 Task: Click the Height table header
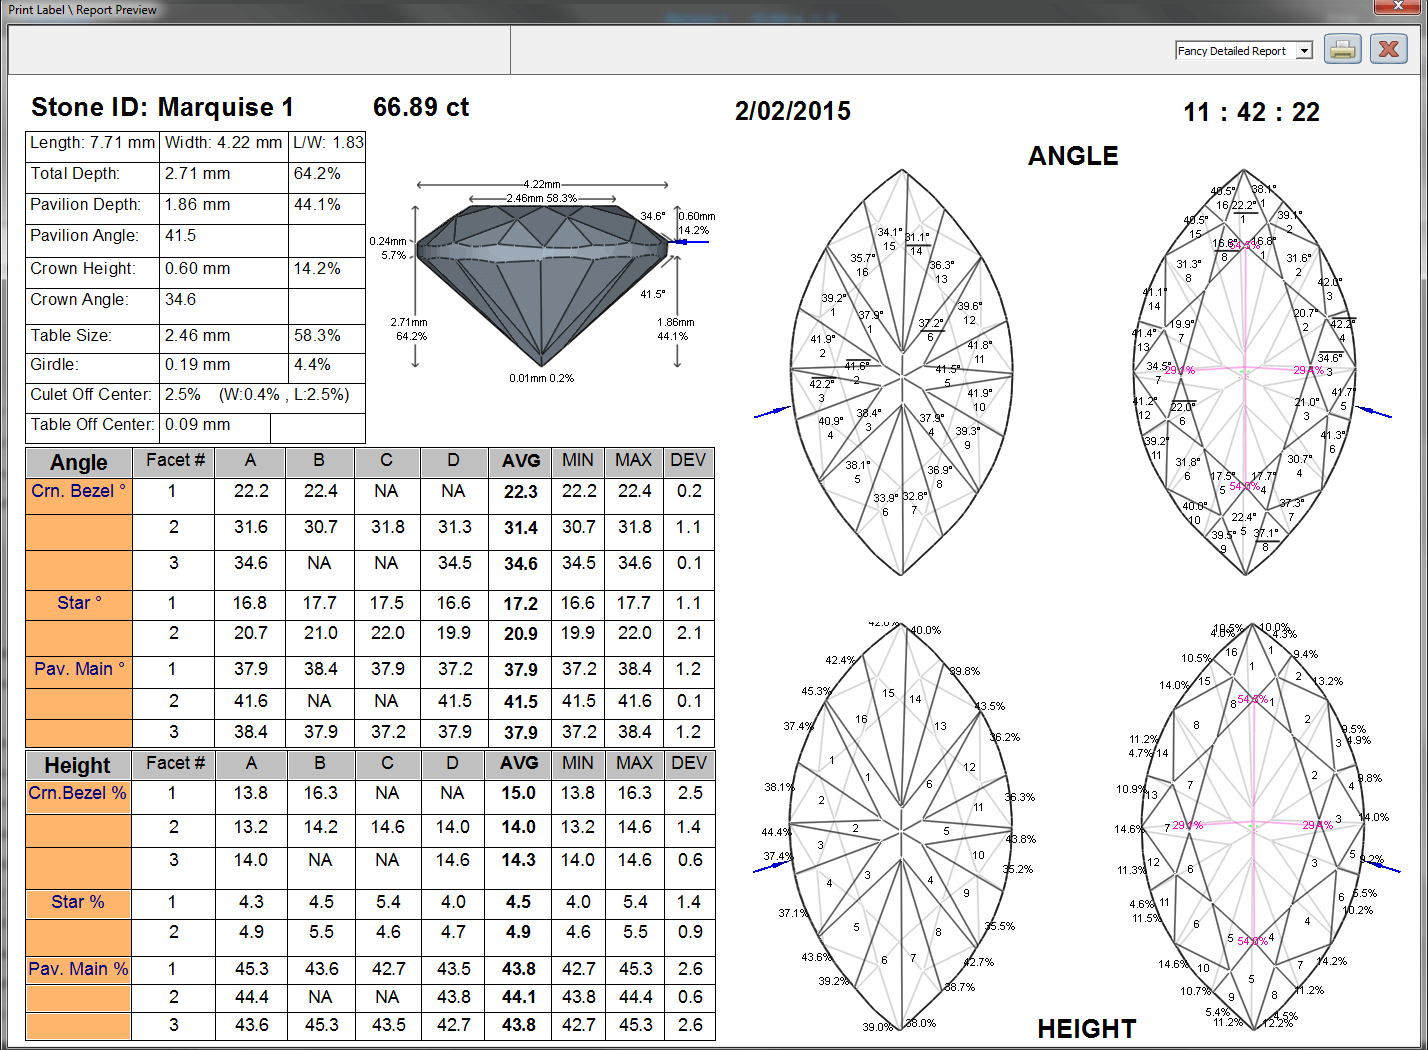78,766
